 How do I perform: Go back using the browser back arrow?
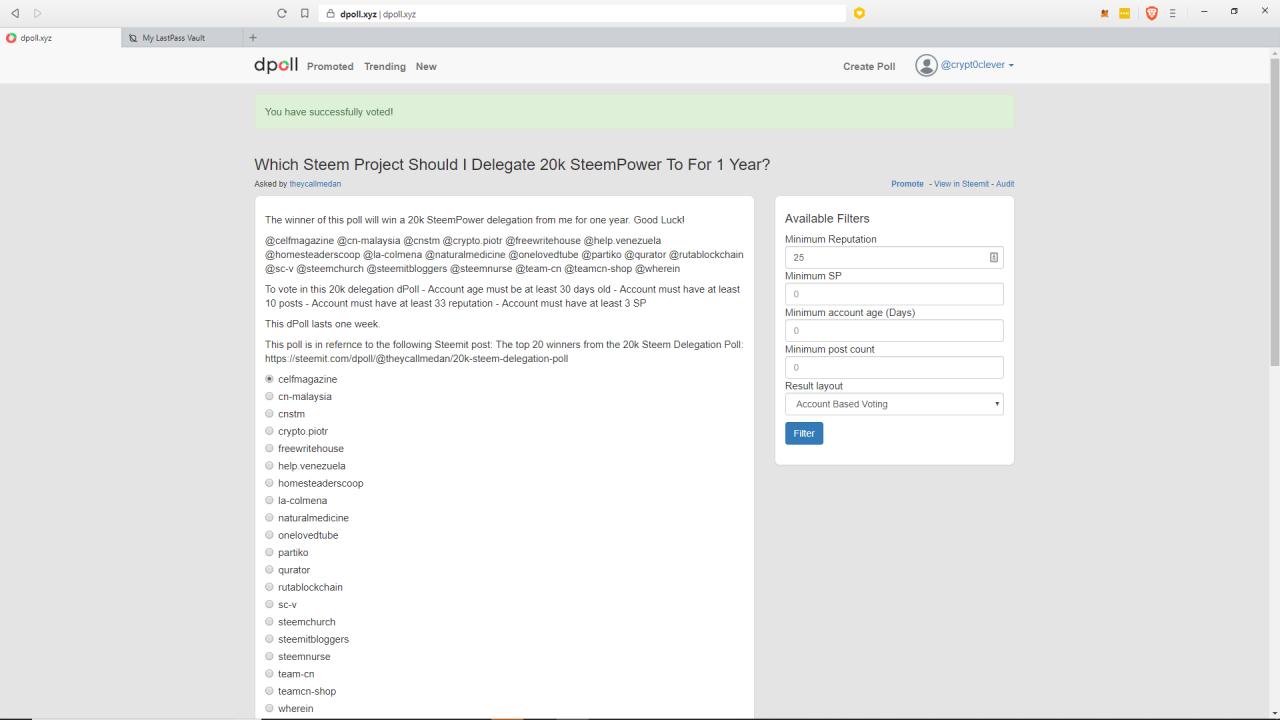tap(15, 13)
